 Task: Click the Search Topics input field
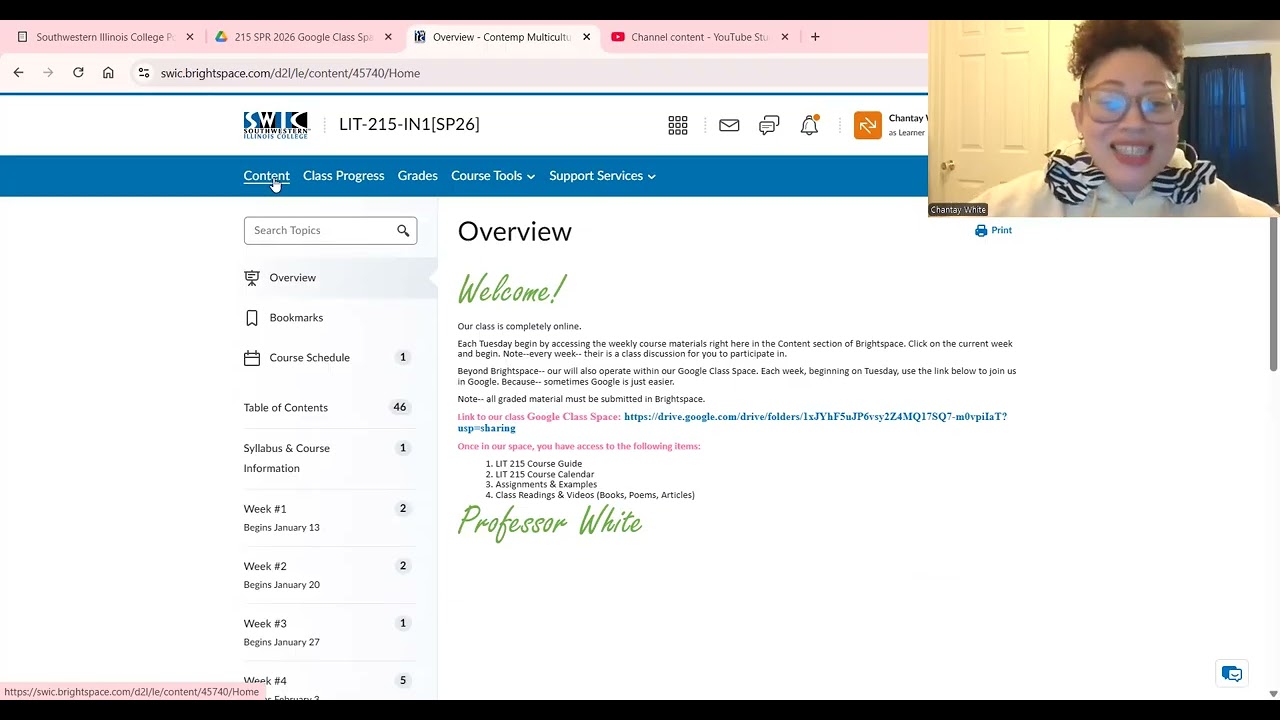click(x=330, y=230)
